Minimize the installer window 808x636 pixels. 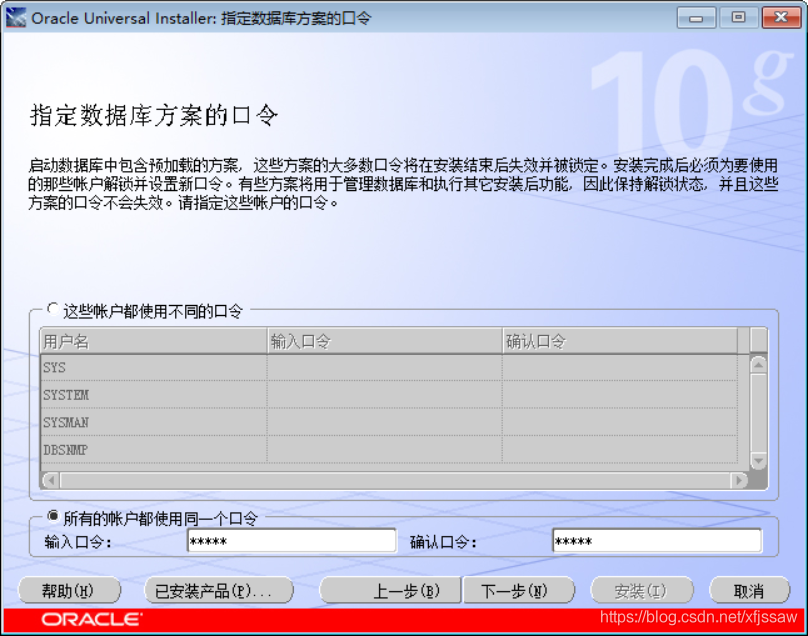click(696, 18)
